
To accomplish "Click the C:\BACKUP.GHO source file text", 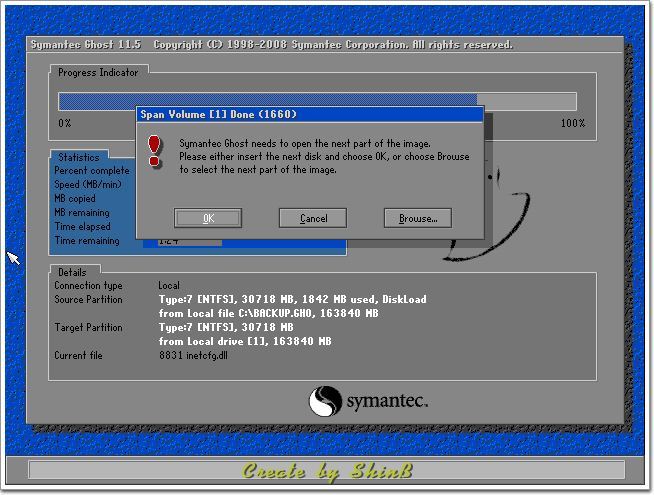I will [x=268, y=313].
